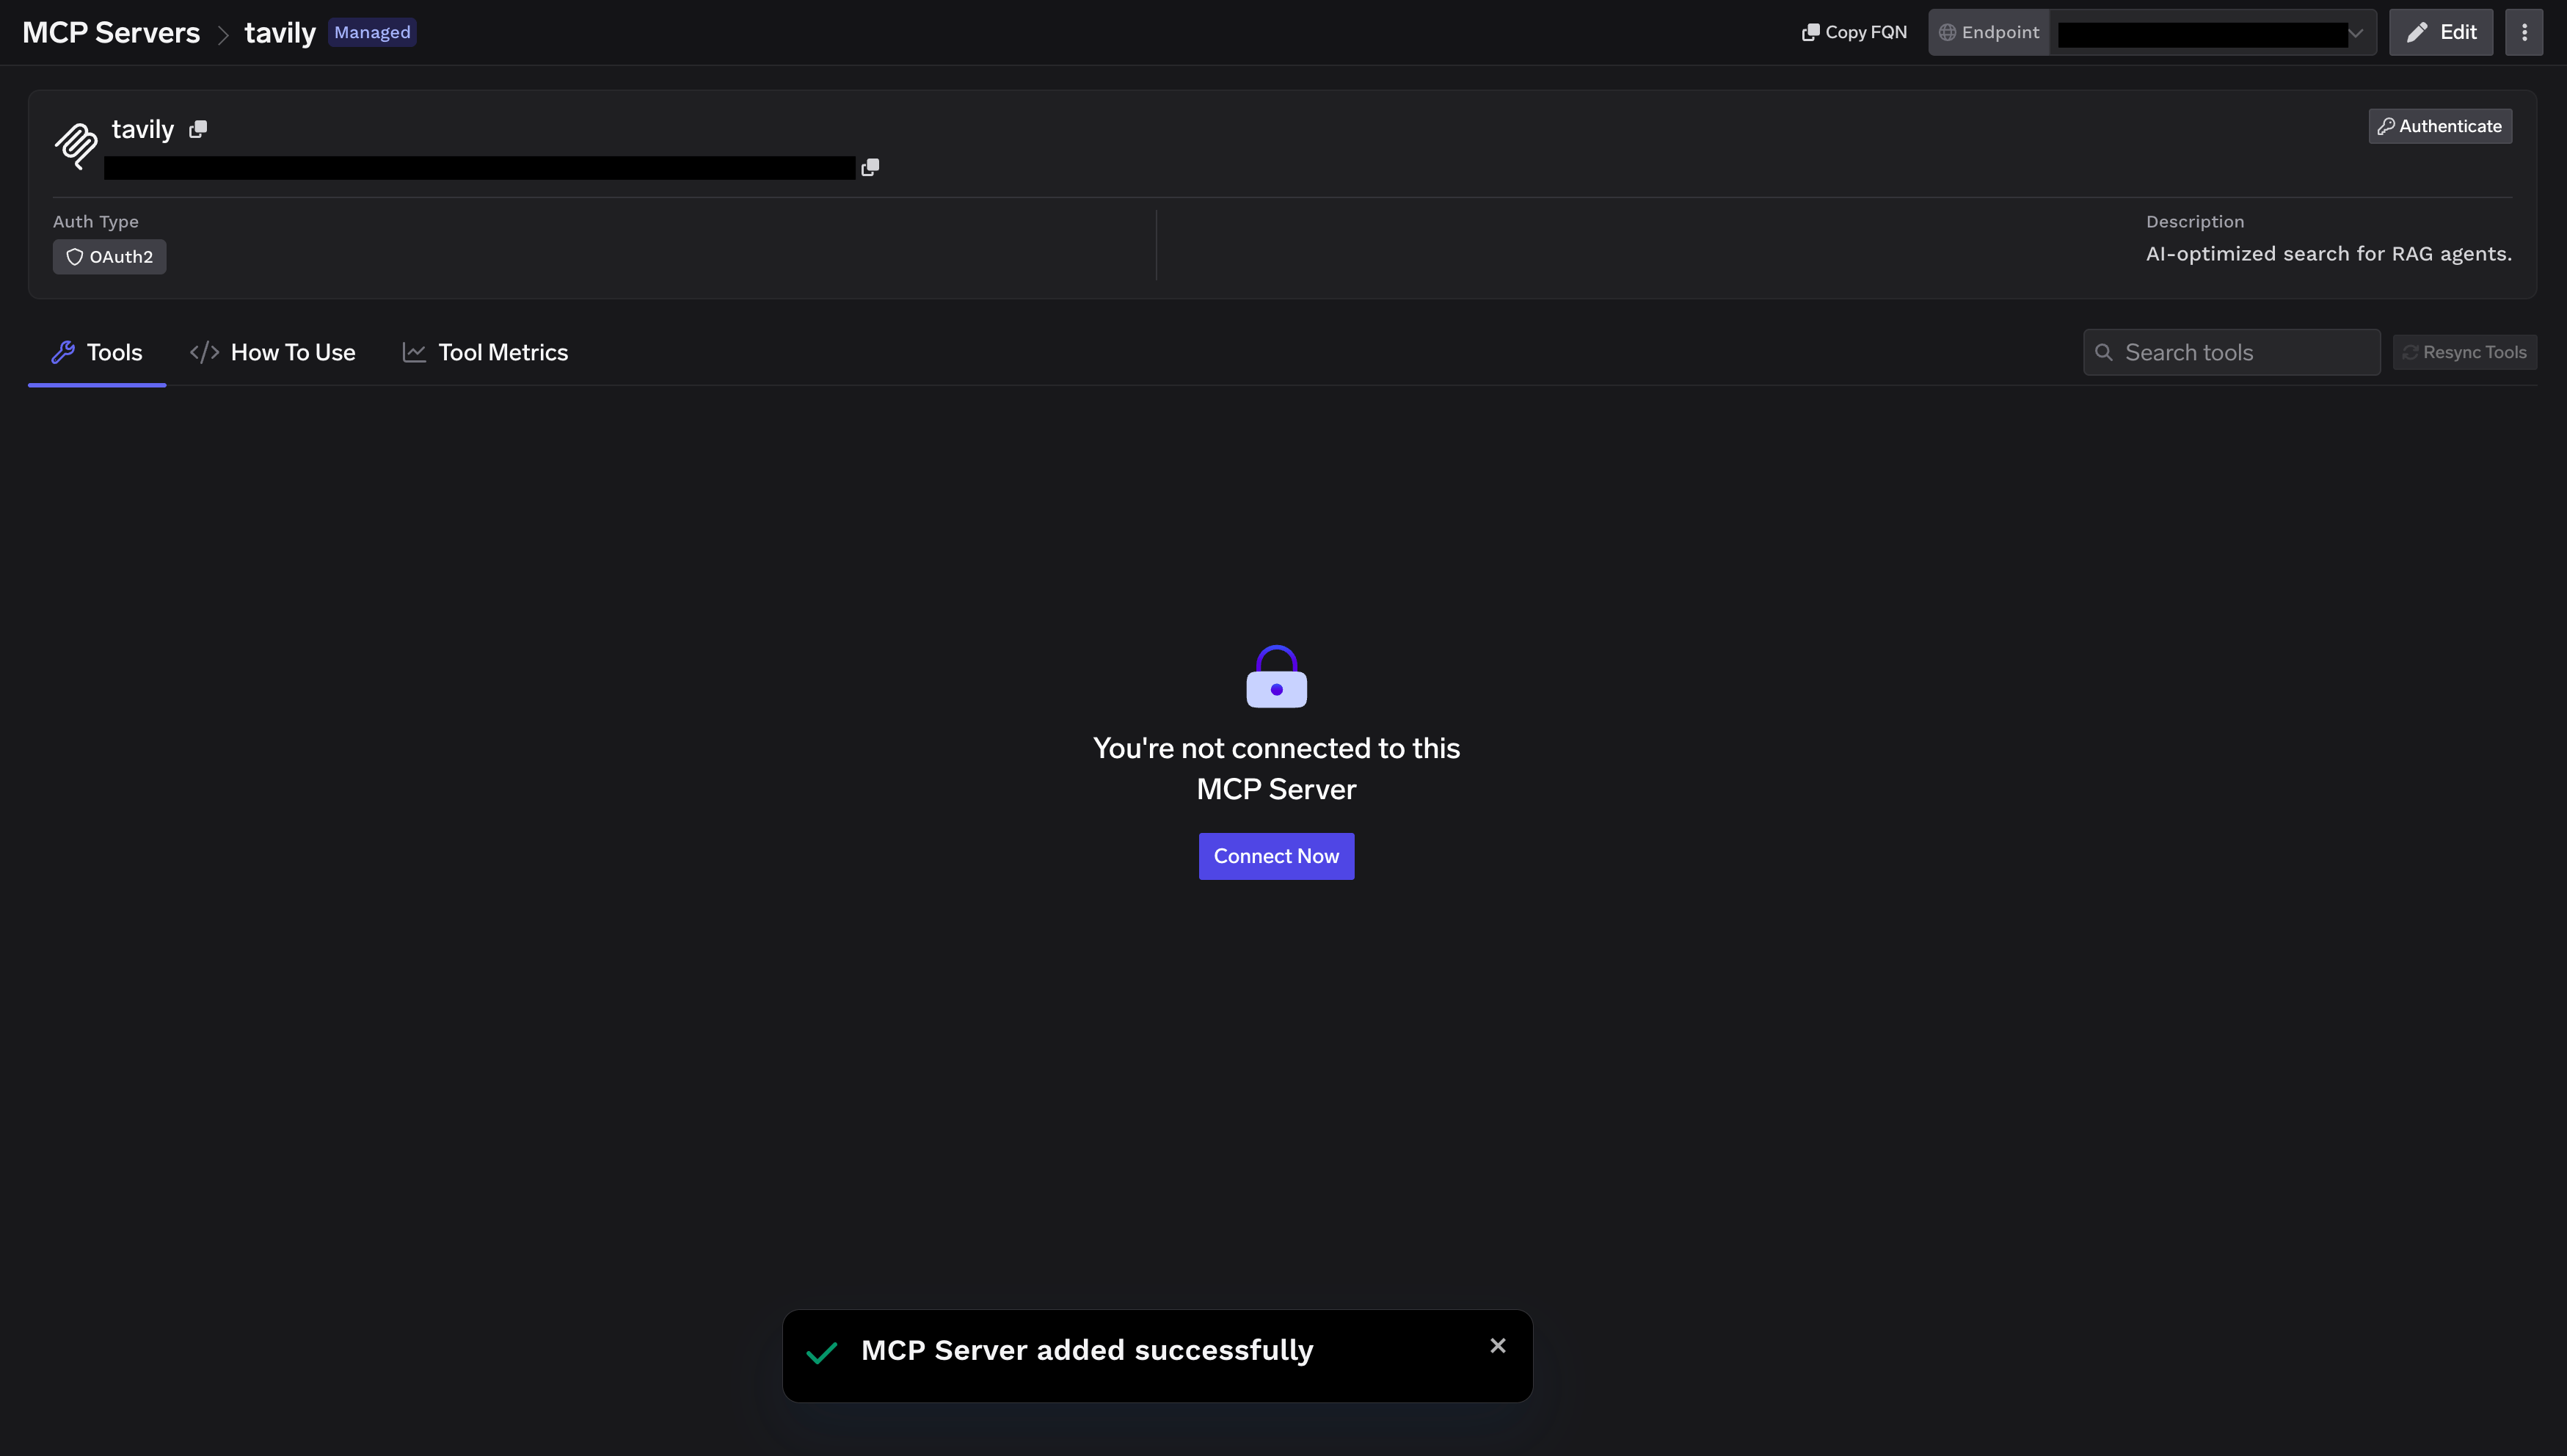
Task: Open the Tool Metrics tab
Action: pos(485,352)
